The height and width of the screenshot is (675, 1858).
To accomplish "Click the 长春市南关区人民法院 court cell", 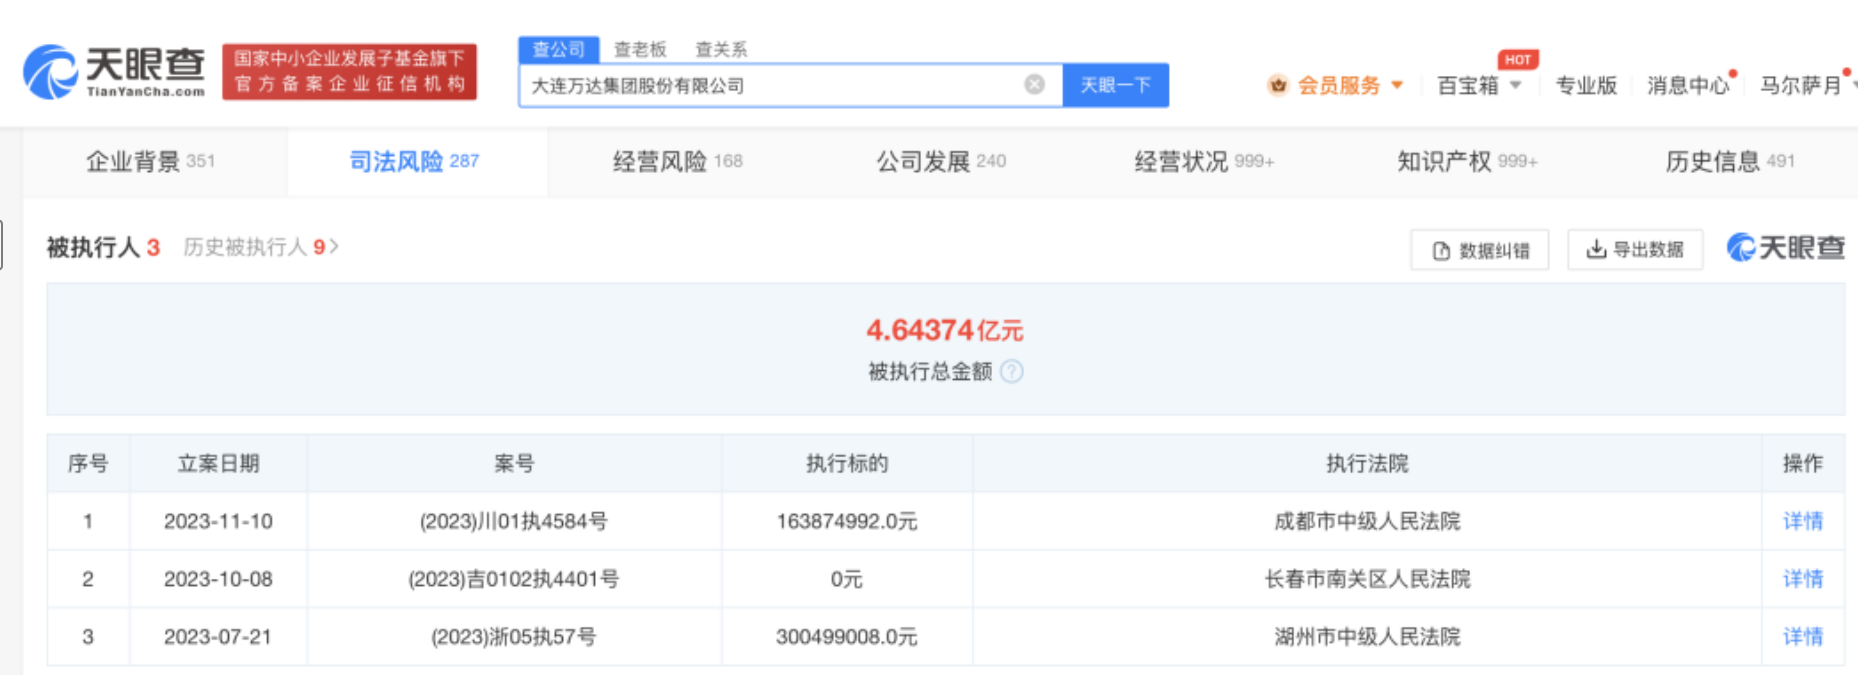I will coord(1367,579).
